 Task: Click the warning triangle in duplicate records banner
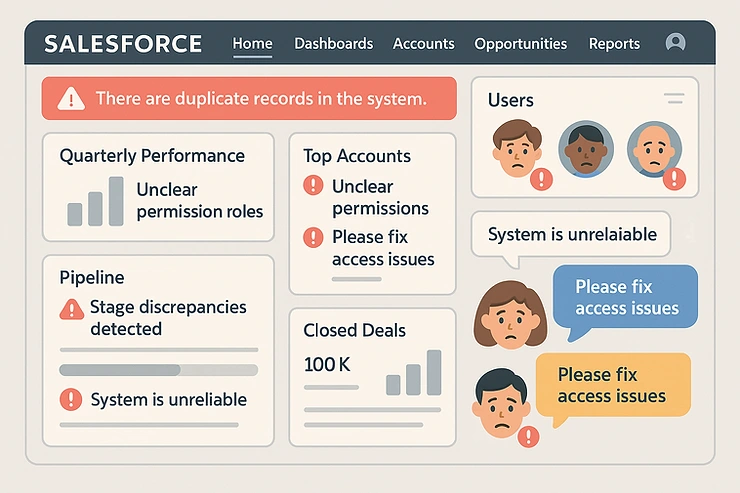point(71,99)
